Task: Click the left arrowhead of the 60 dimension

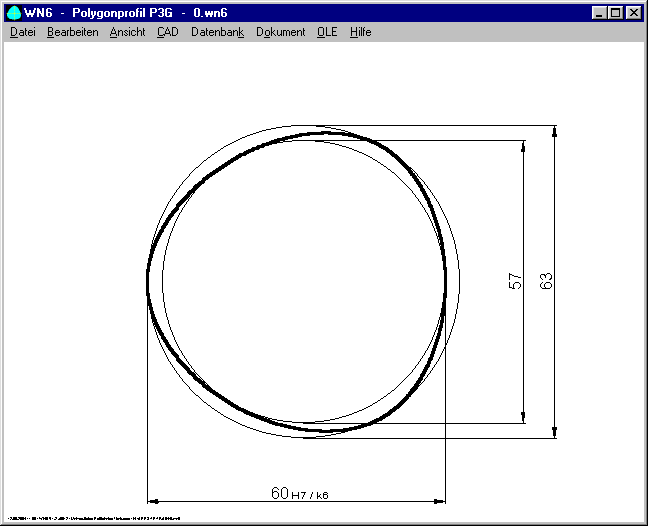Action: (154, 500)
